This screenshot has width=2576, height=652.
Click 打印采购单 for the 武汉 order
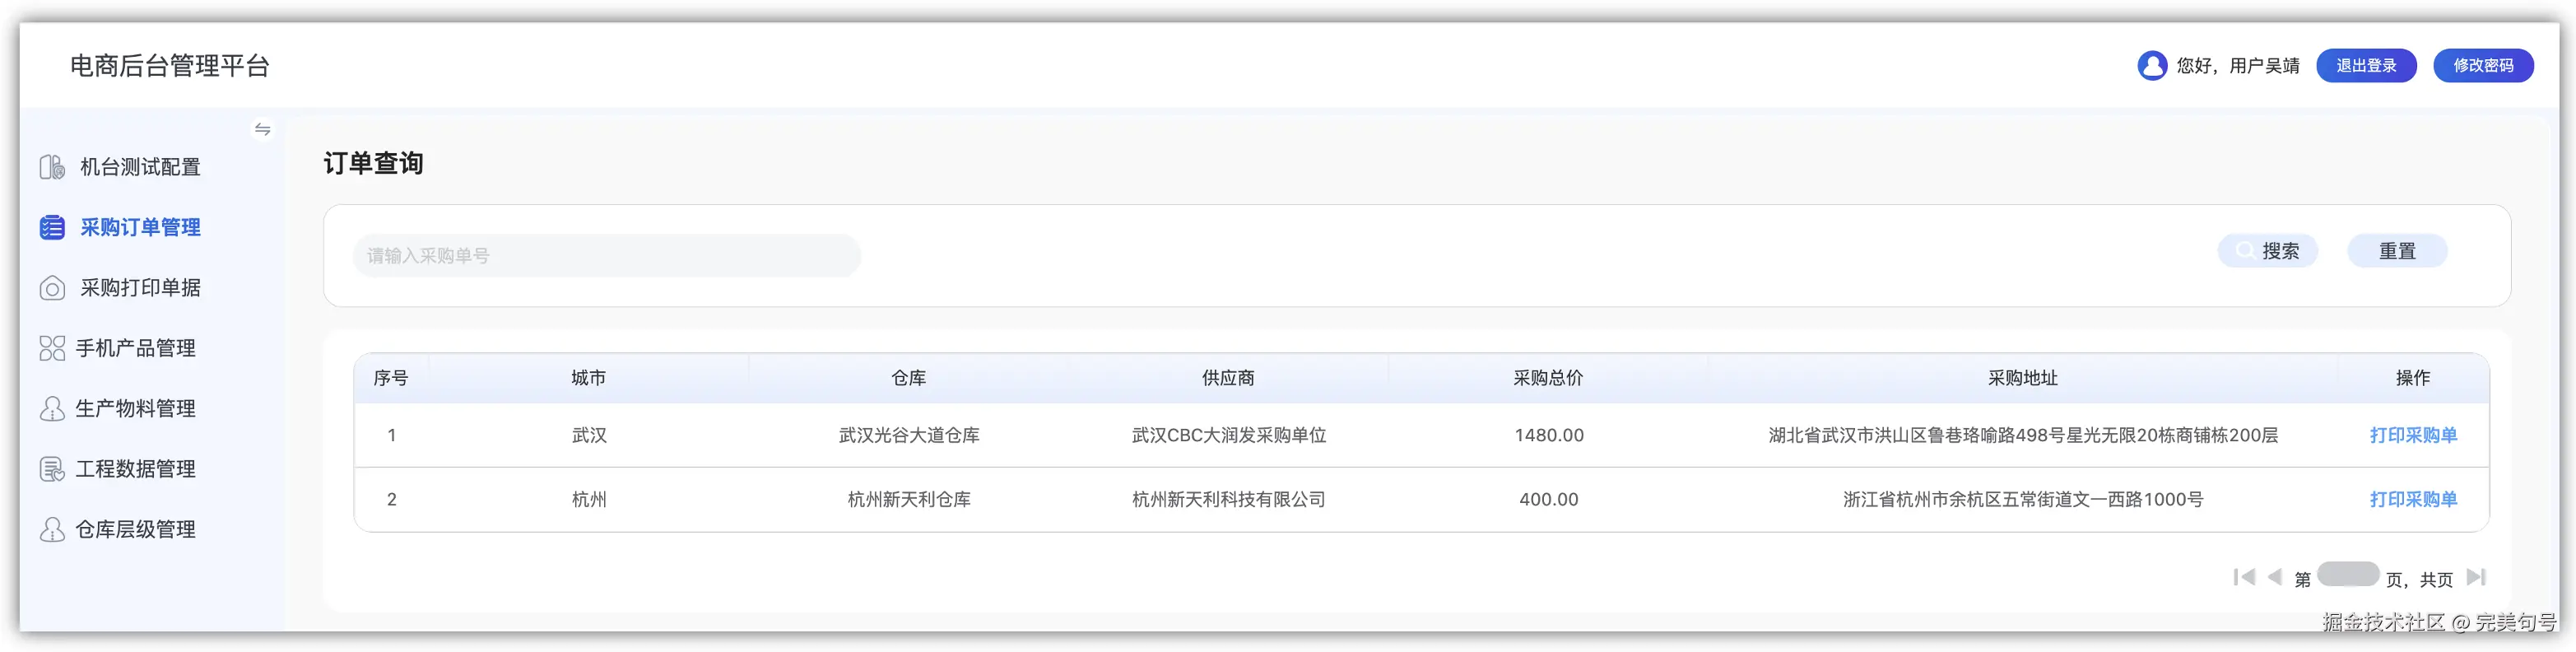point(2413,435)
